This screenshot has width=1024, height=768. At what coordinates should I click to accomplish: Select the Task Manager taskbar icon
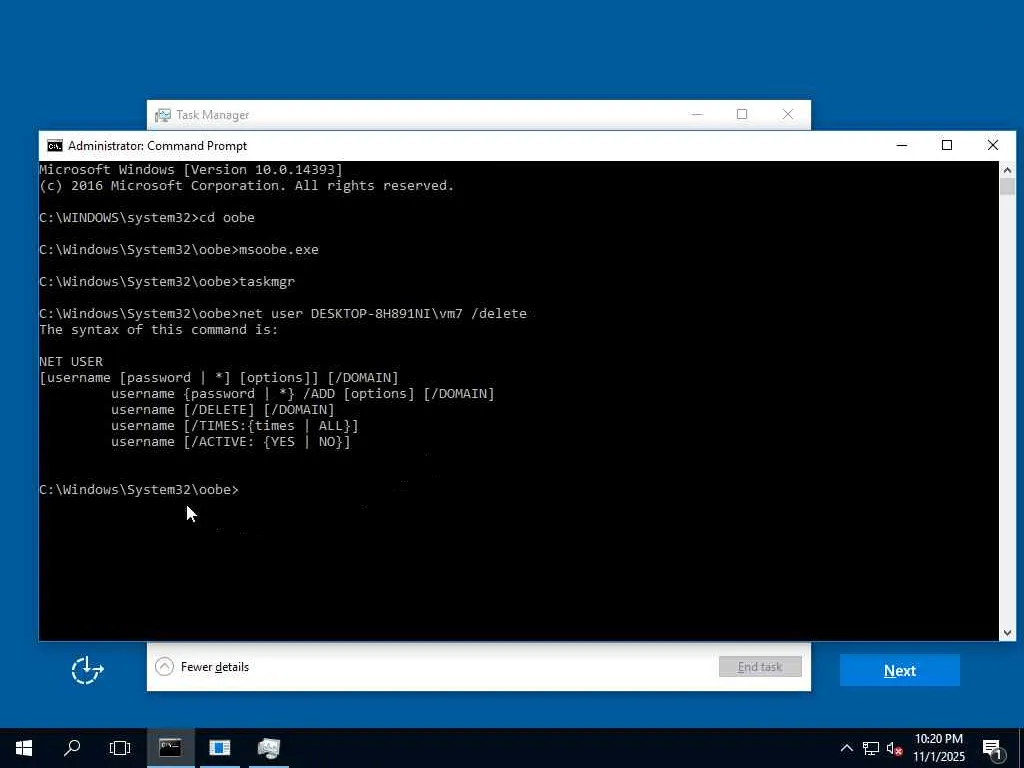(x=268, y=748)
